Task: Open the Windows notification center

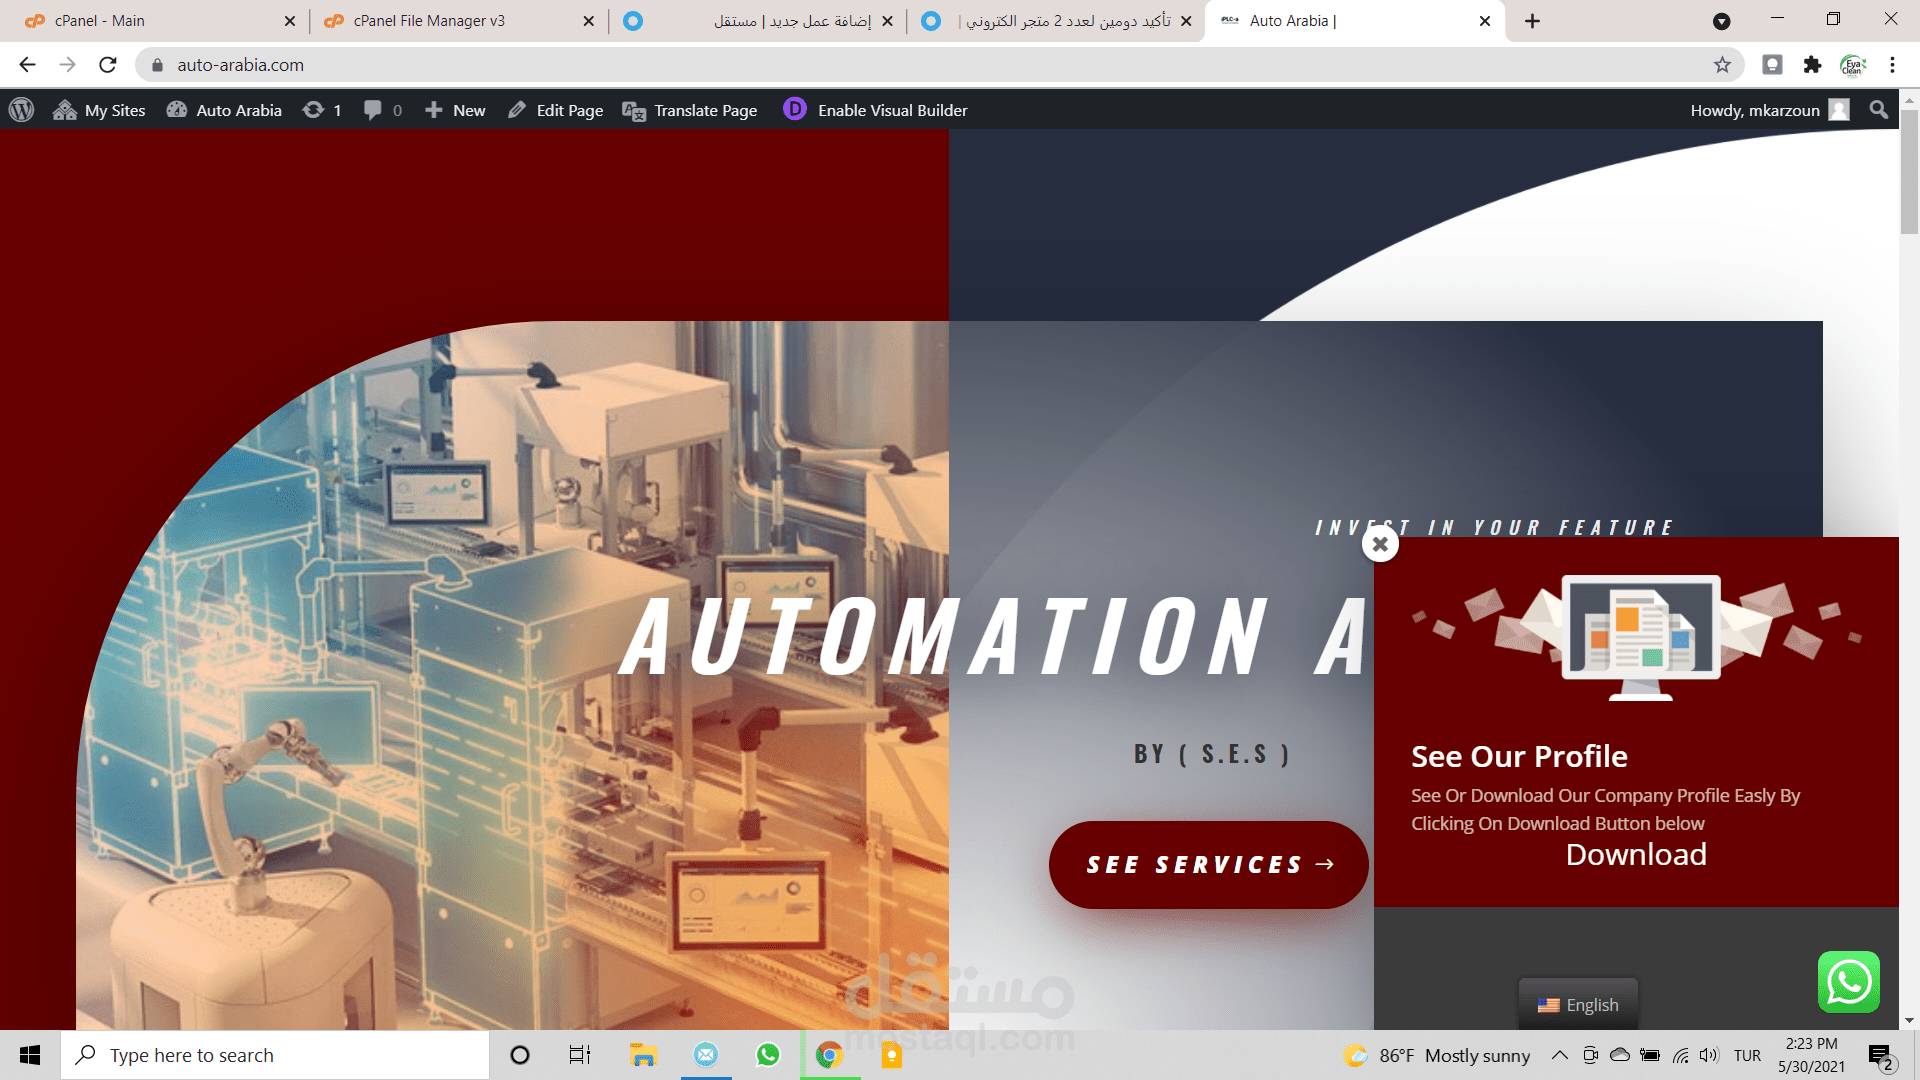Action: (1882, 1055)
